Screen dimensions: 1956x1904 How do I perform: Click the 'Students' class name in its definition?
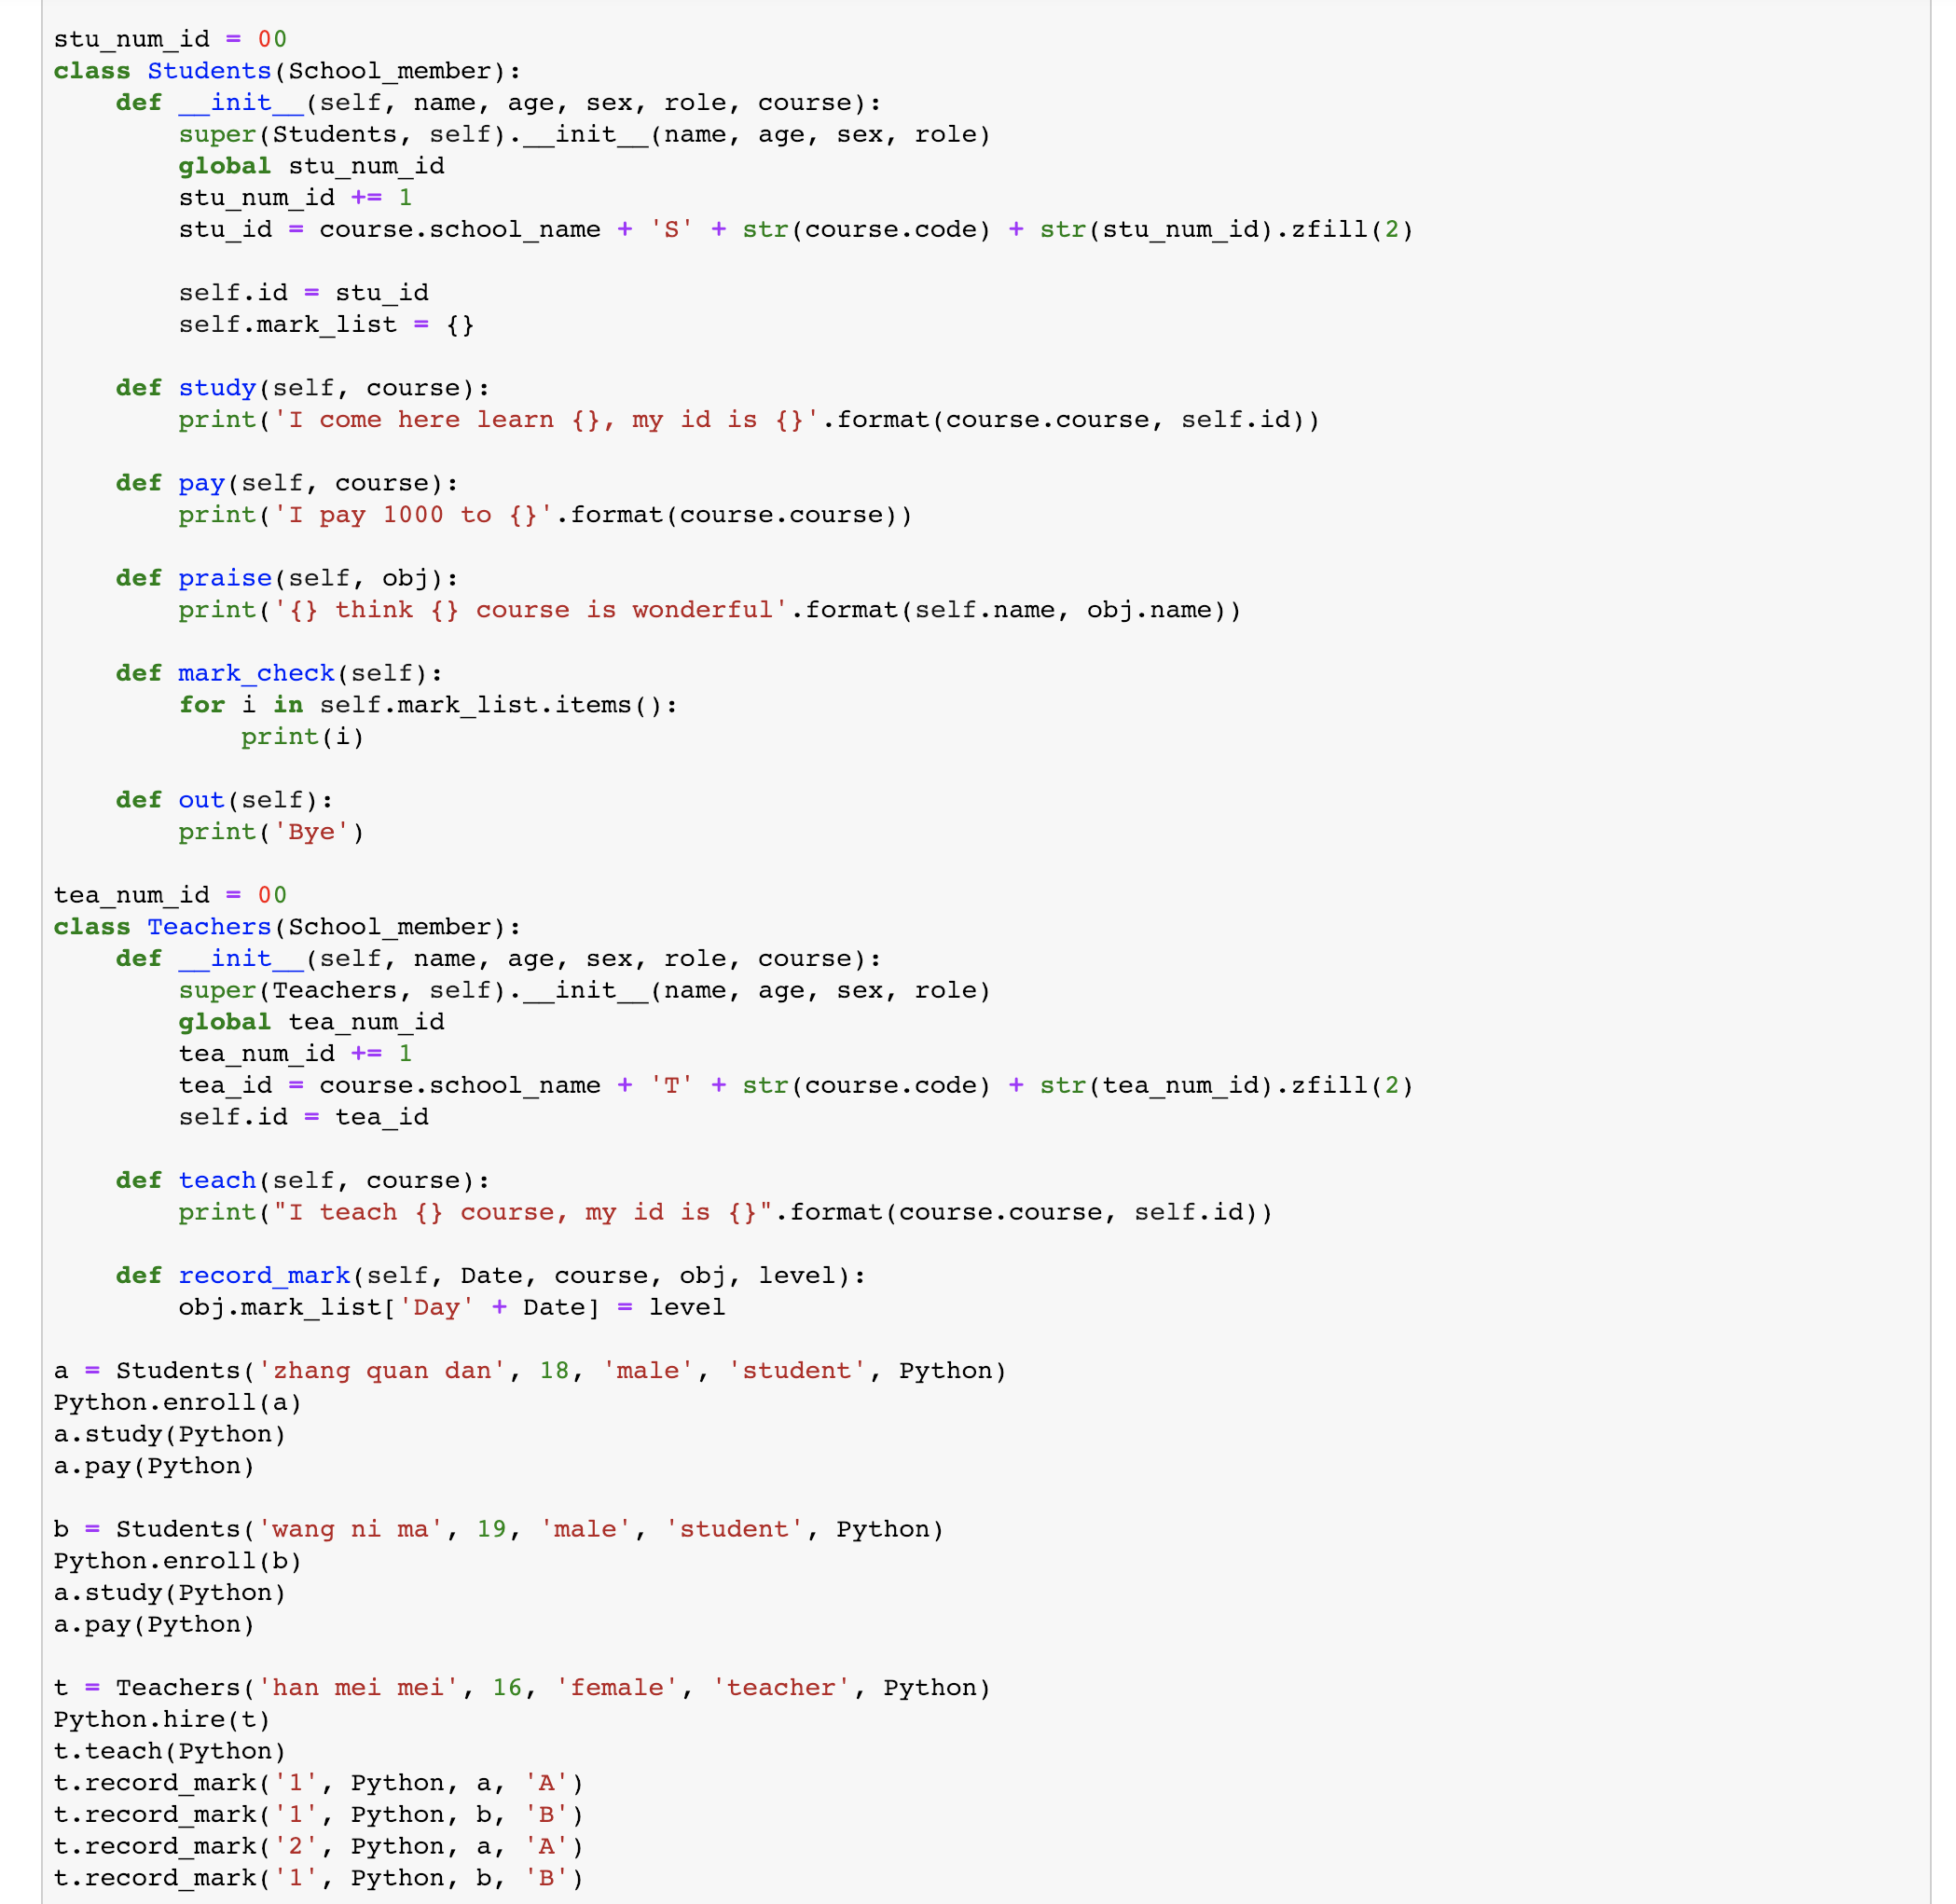(209, 71)
